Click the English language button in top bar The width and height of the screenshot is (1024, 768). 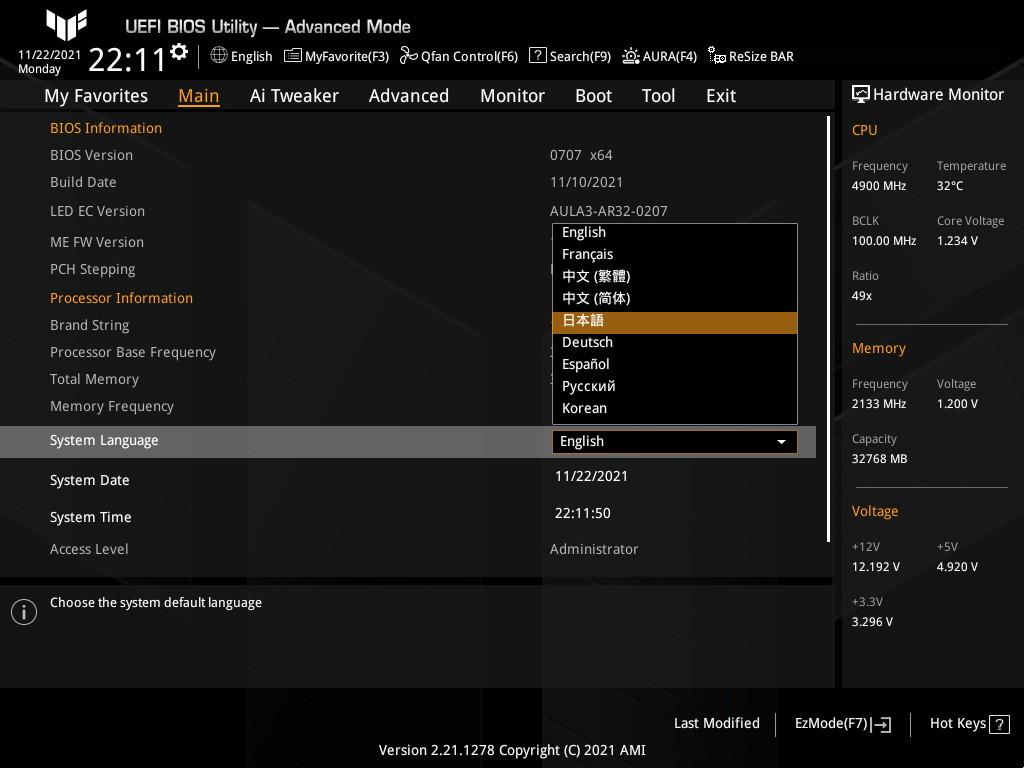tap(242, 56)
